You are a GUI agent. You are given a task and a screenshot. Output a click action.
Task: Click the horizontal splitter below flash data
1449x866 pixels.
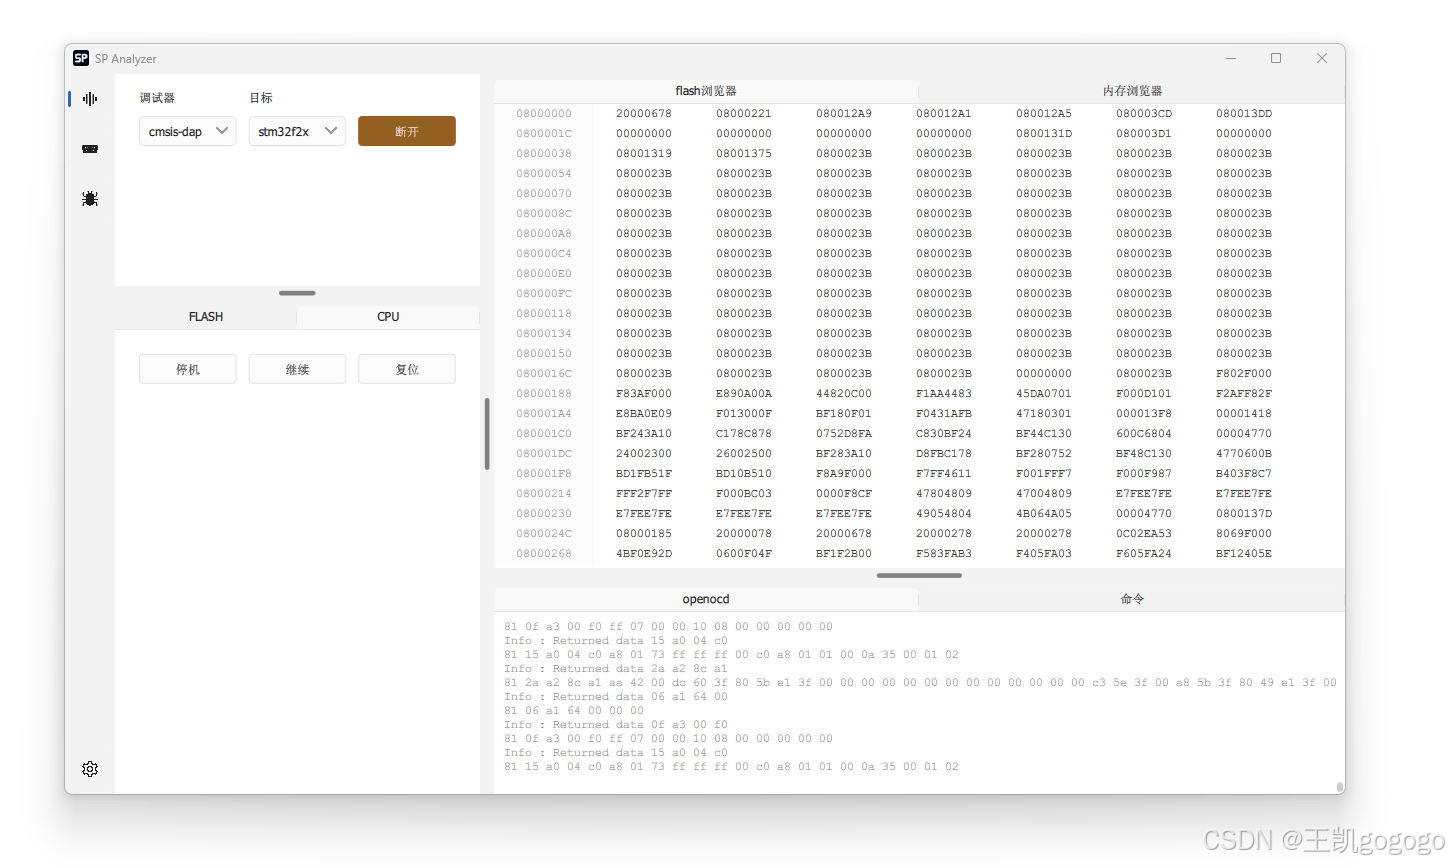coord(919,575)
